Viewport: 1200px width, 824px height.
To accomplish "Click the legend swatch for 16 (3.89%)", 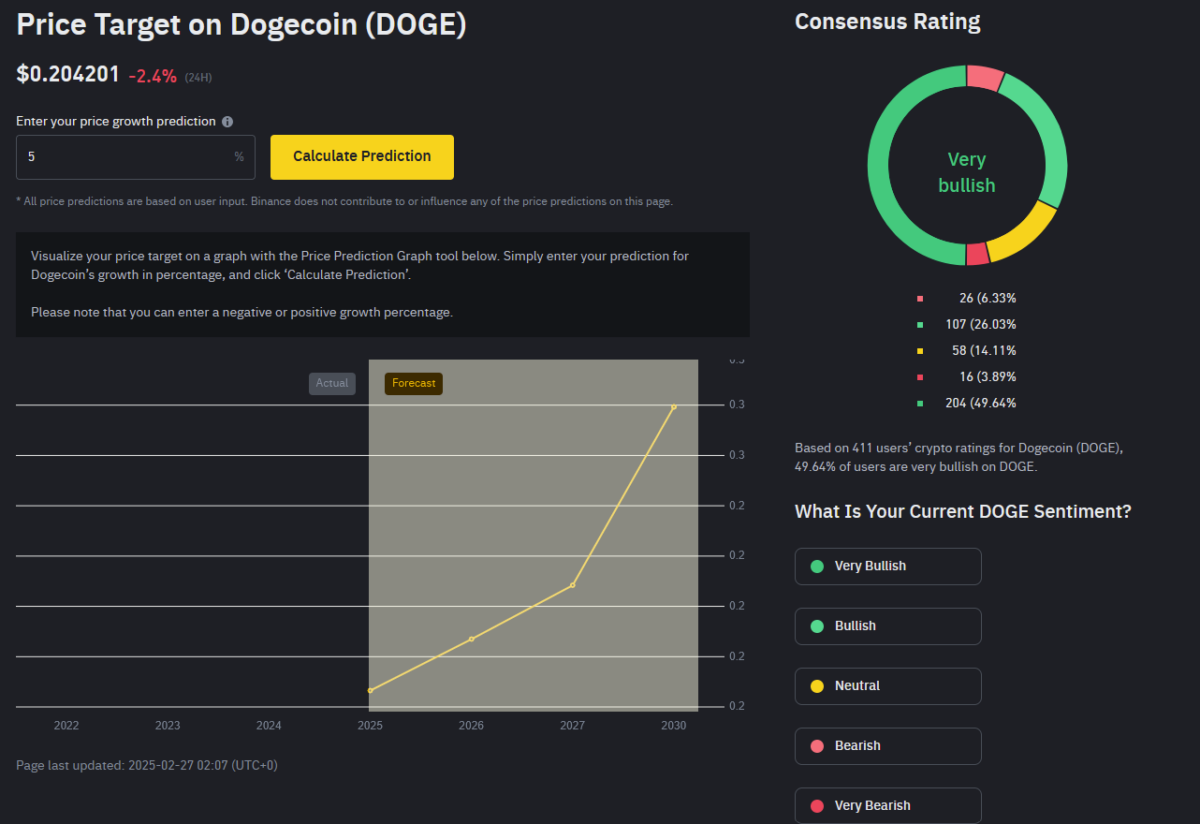I will pyautogui.click(x=920, y=377).
